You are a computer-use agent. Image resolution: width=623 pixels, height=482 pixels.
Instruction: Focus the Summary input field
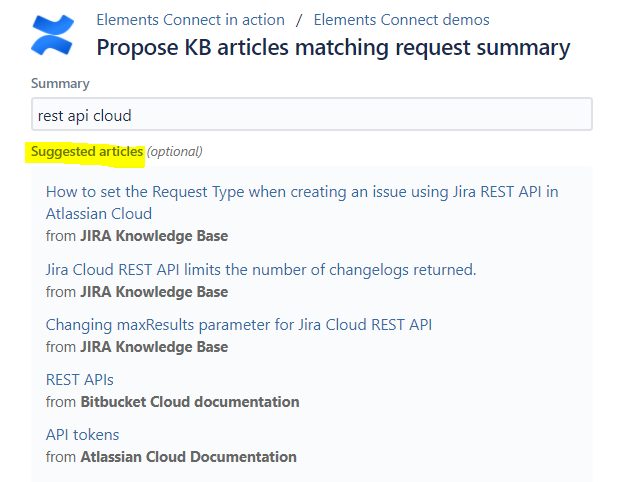(311, 115)
